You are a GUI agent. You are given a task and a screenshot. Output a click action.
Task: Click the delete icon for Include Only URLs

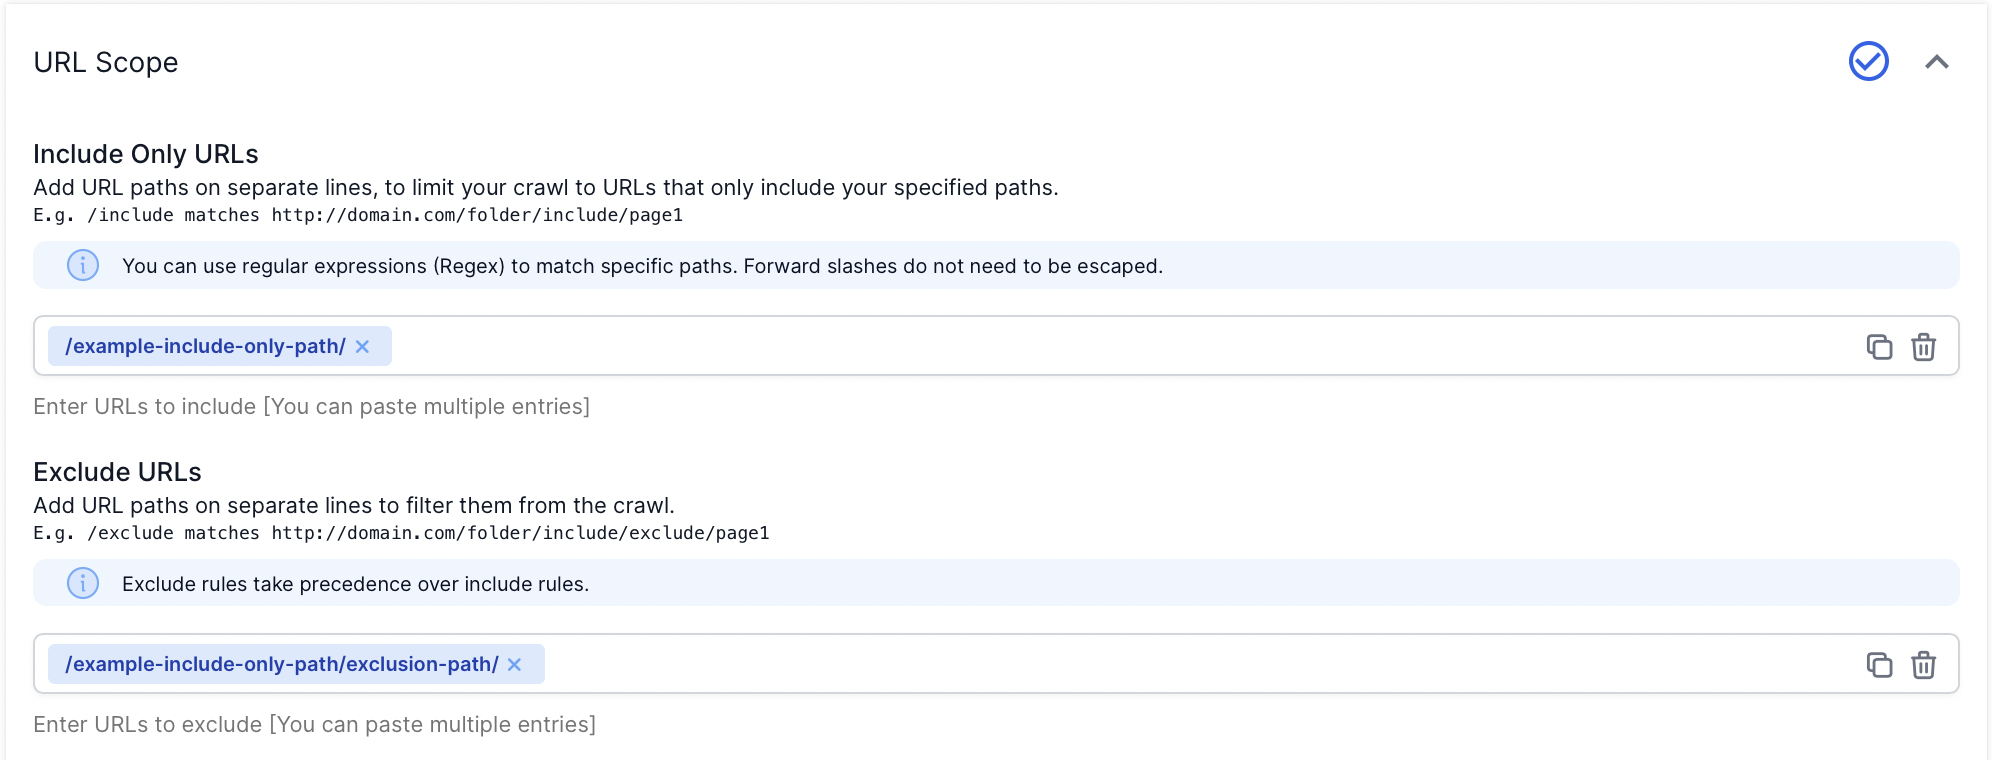pos(1925,346)
